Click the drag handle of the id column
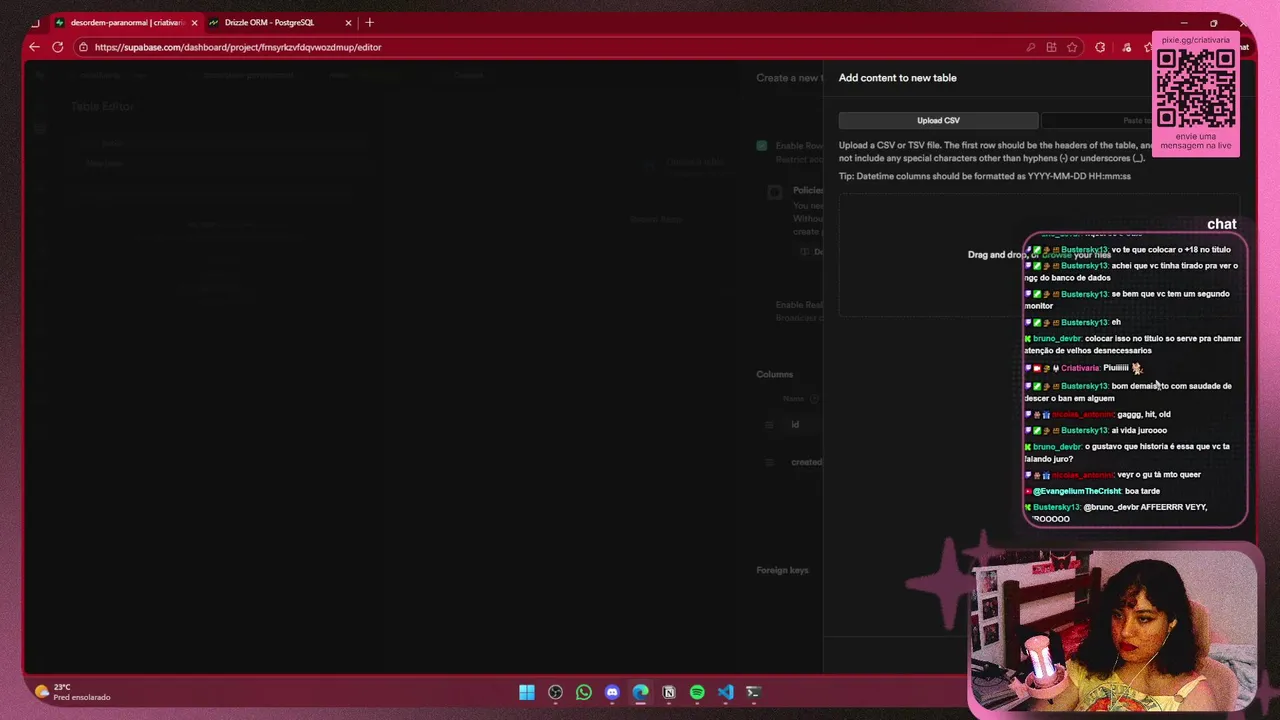 point(769,425)
